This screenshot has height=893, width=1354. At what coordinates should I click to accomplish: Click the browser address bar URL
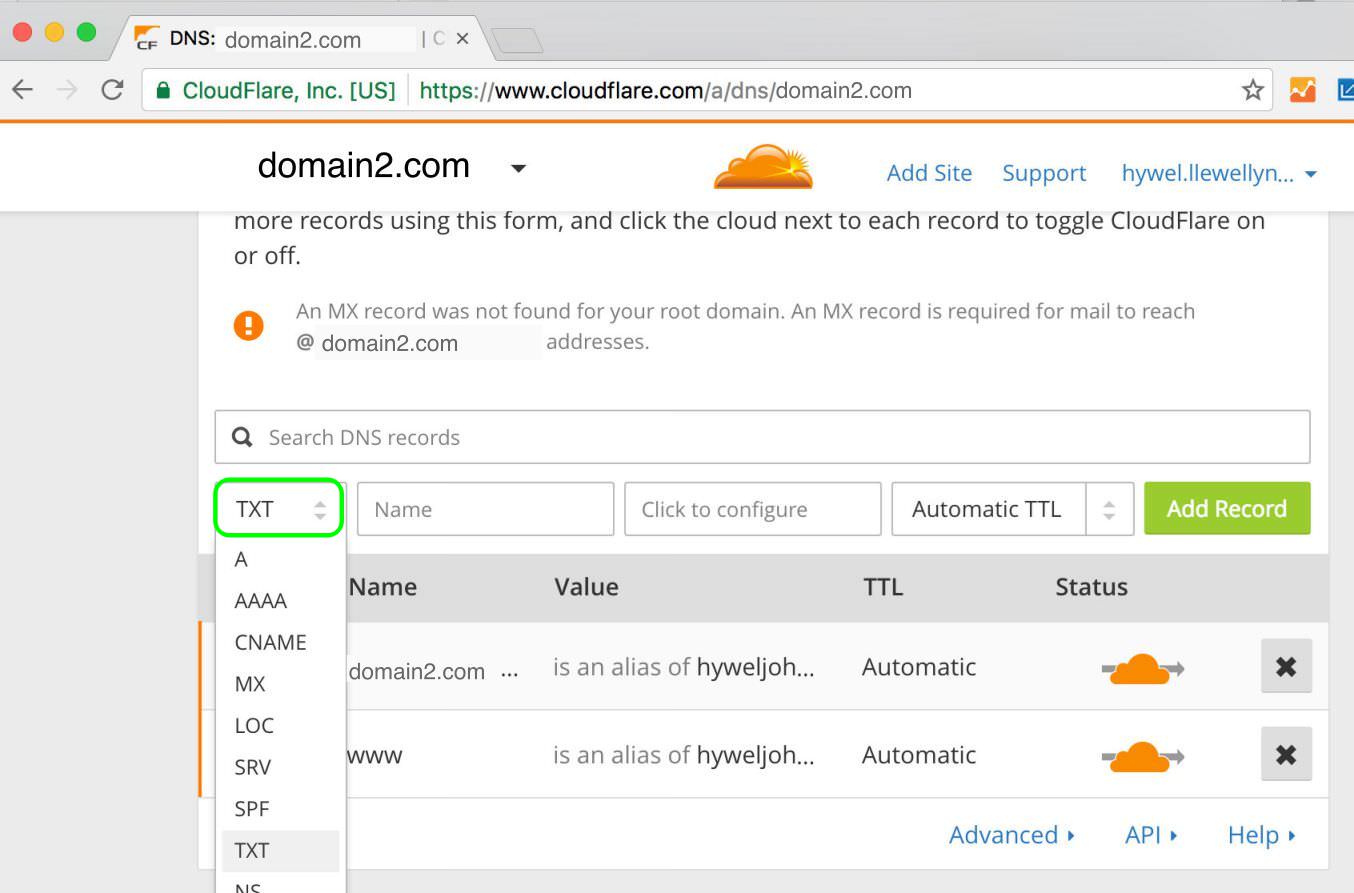665,91
